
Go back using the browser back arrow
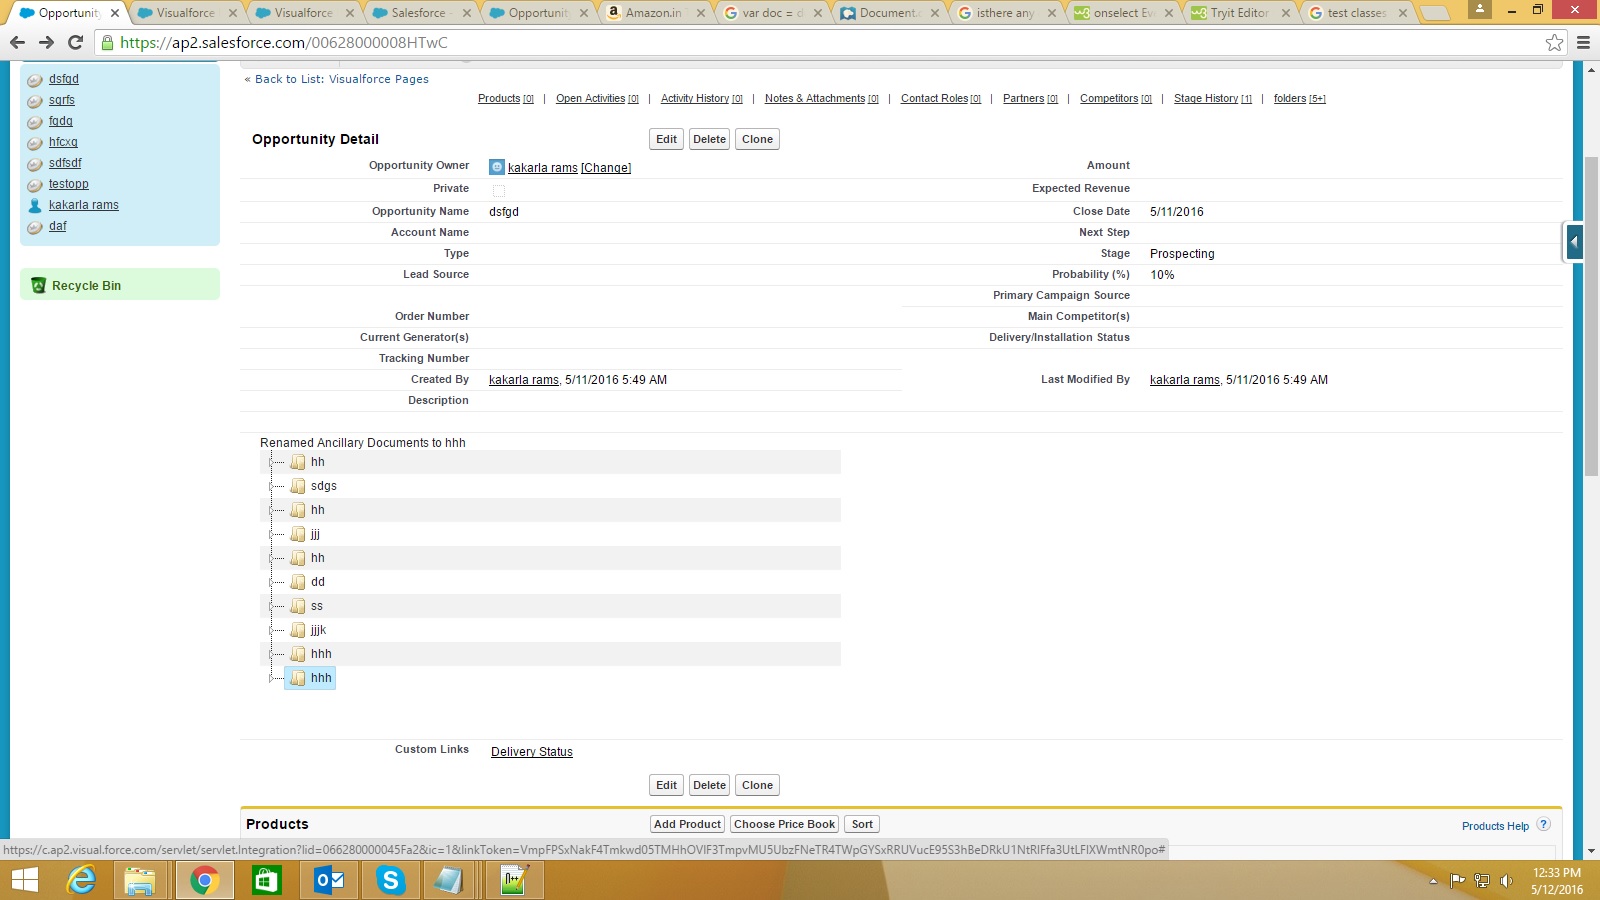pos(17,43)
